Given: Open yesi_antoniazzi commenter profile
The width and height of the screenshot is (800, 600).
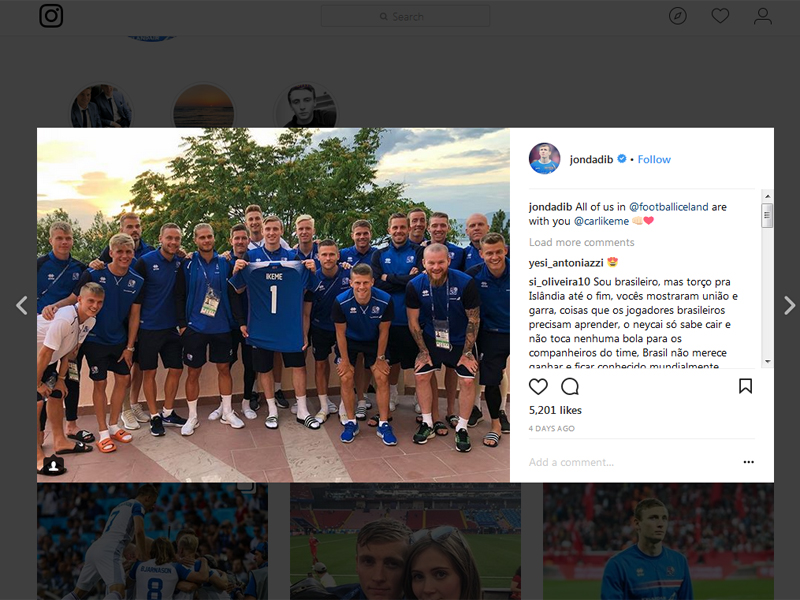Looking at the screenshot, I should point(566,263).
